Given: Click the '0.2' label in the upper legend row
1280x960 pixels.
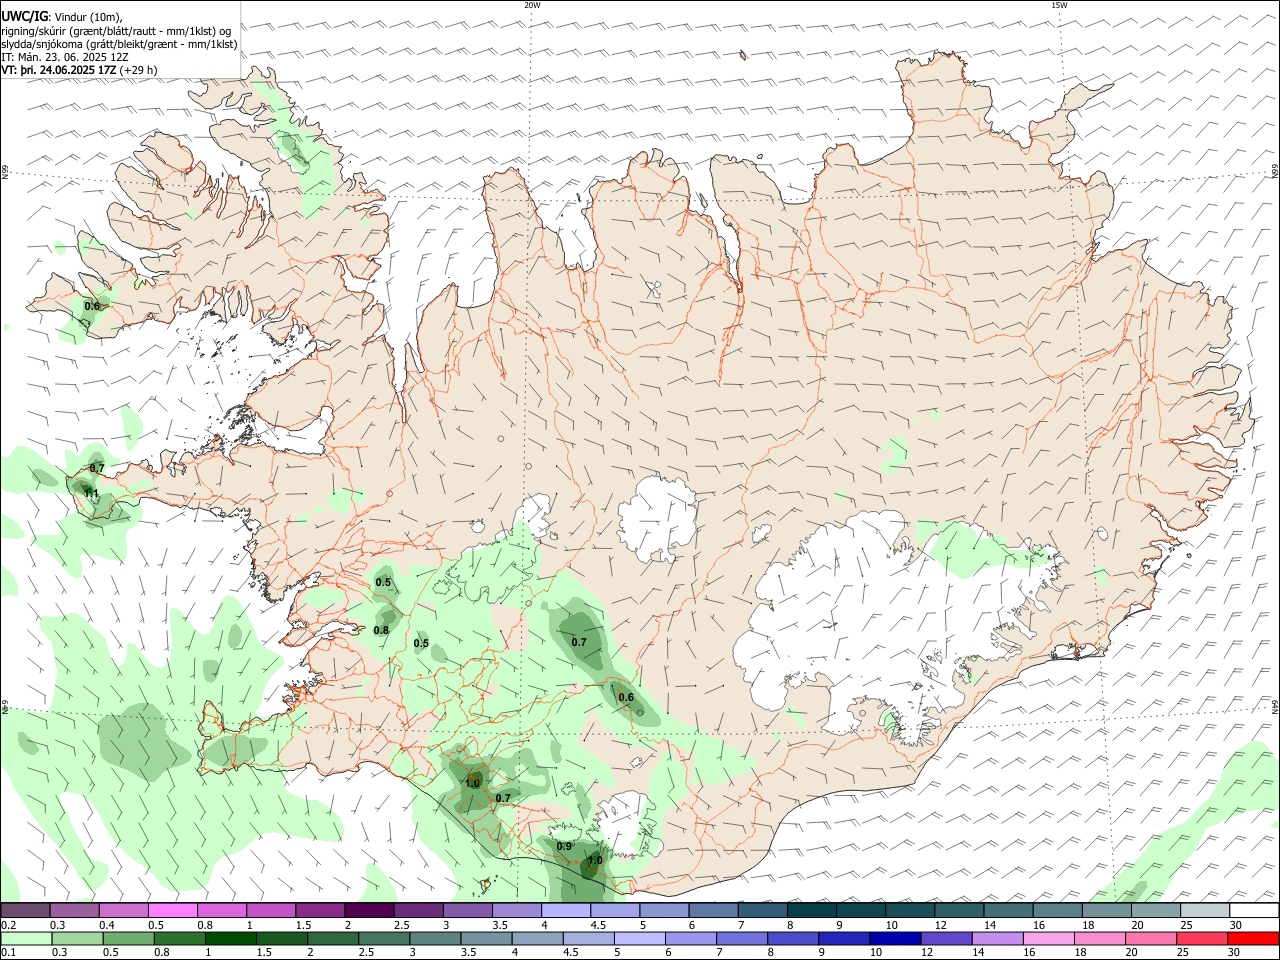Looking at the screenshot, I should point(8,925).
